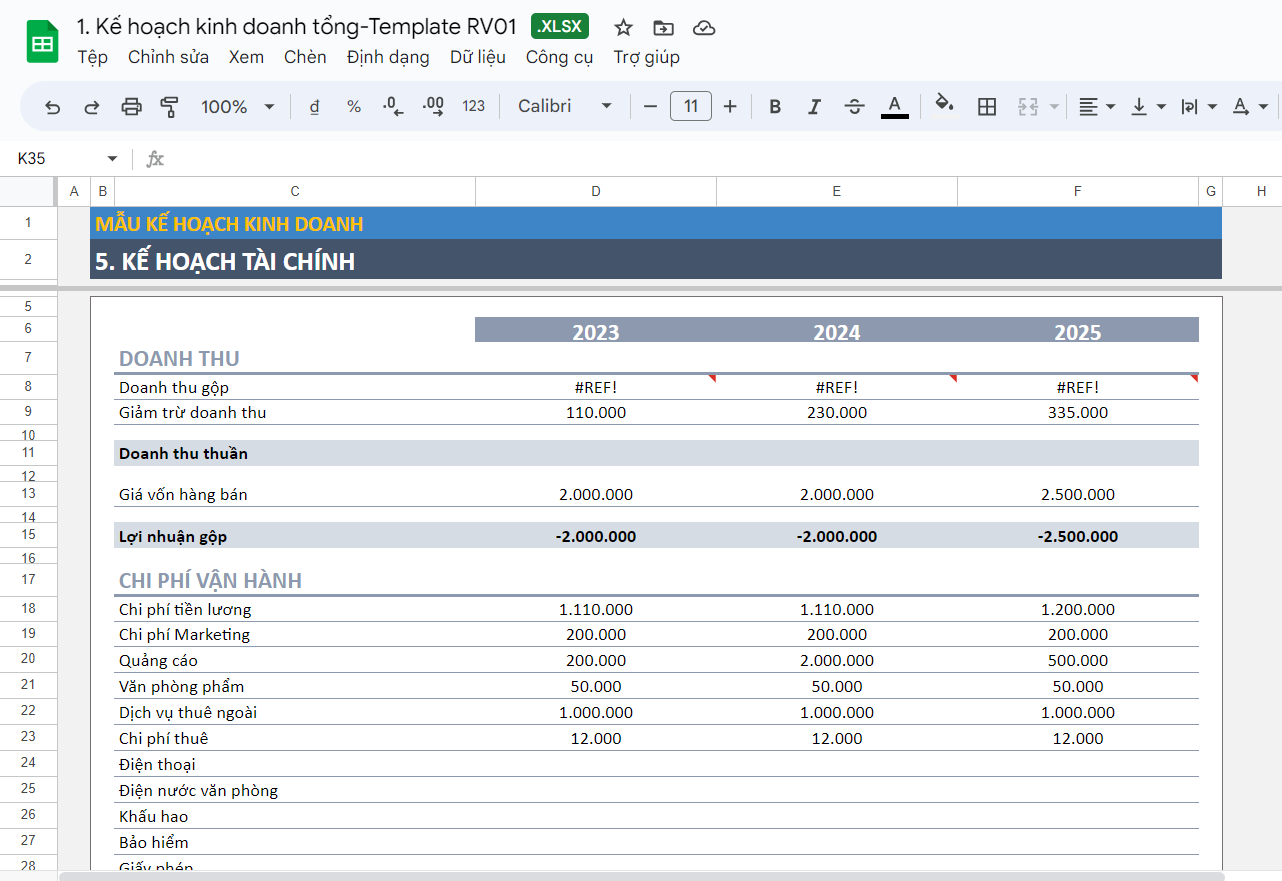Viewport: 1282px width, 881px height.
Task: Open the 123 number formats menu
Action: point(474,106)
